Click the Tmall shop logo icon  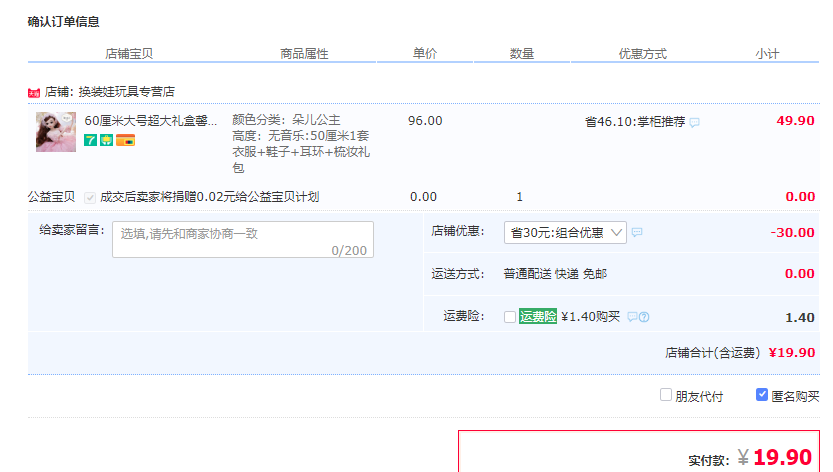[x=34, y=92]
